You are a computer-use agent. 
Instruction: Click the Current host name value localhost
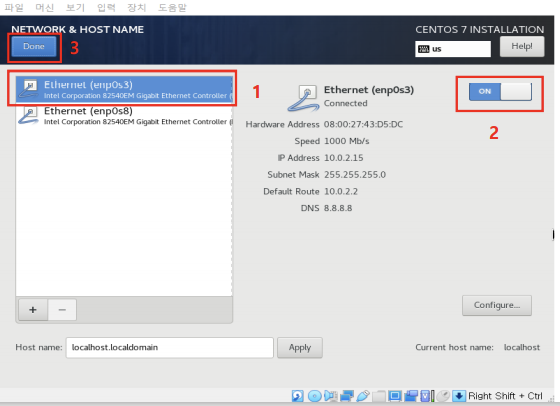(x=522, y=347)
